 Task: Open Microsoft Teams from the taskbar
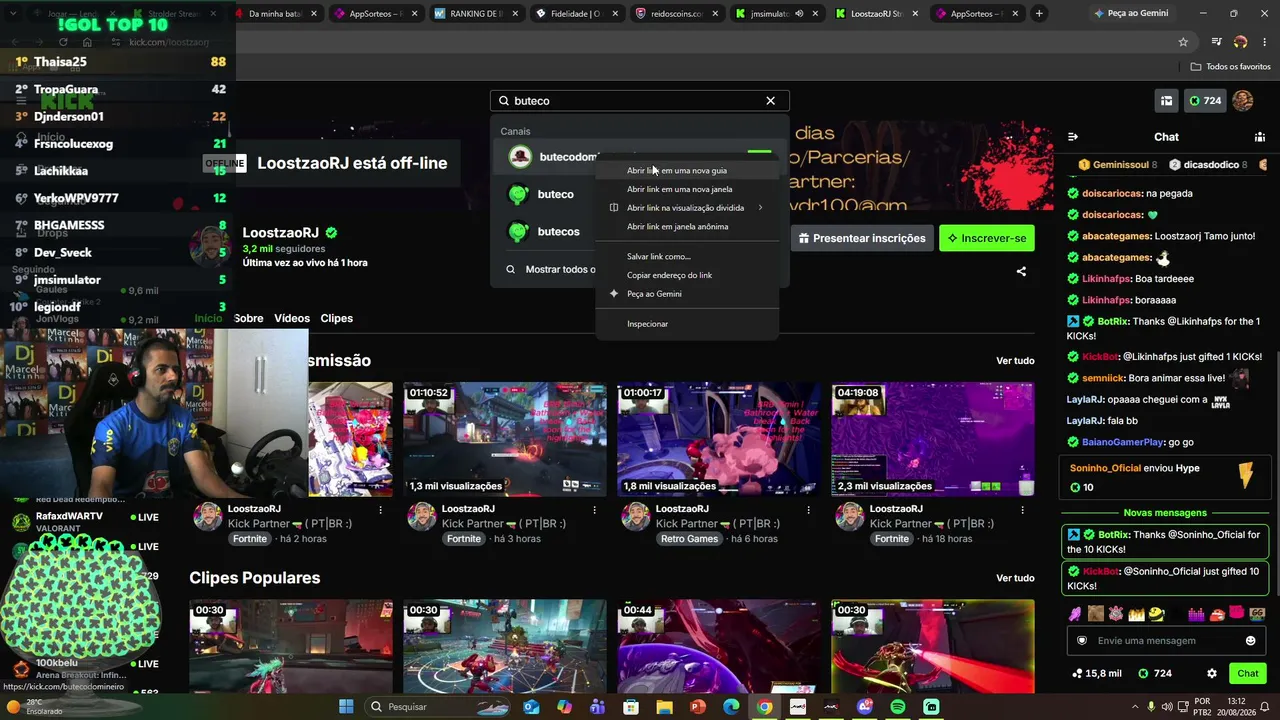[598, 707]
